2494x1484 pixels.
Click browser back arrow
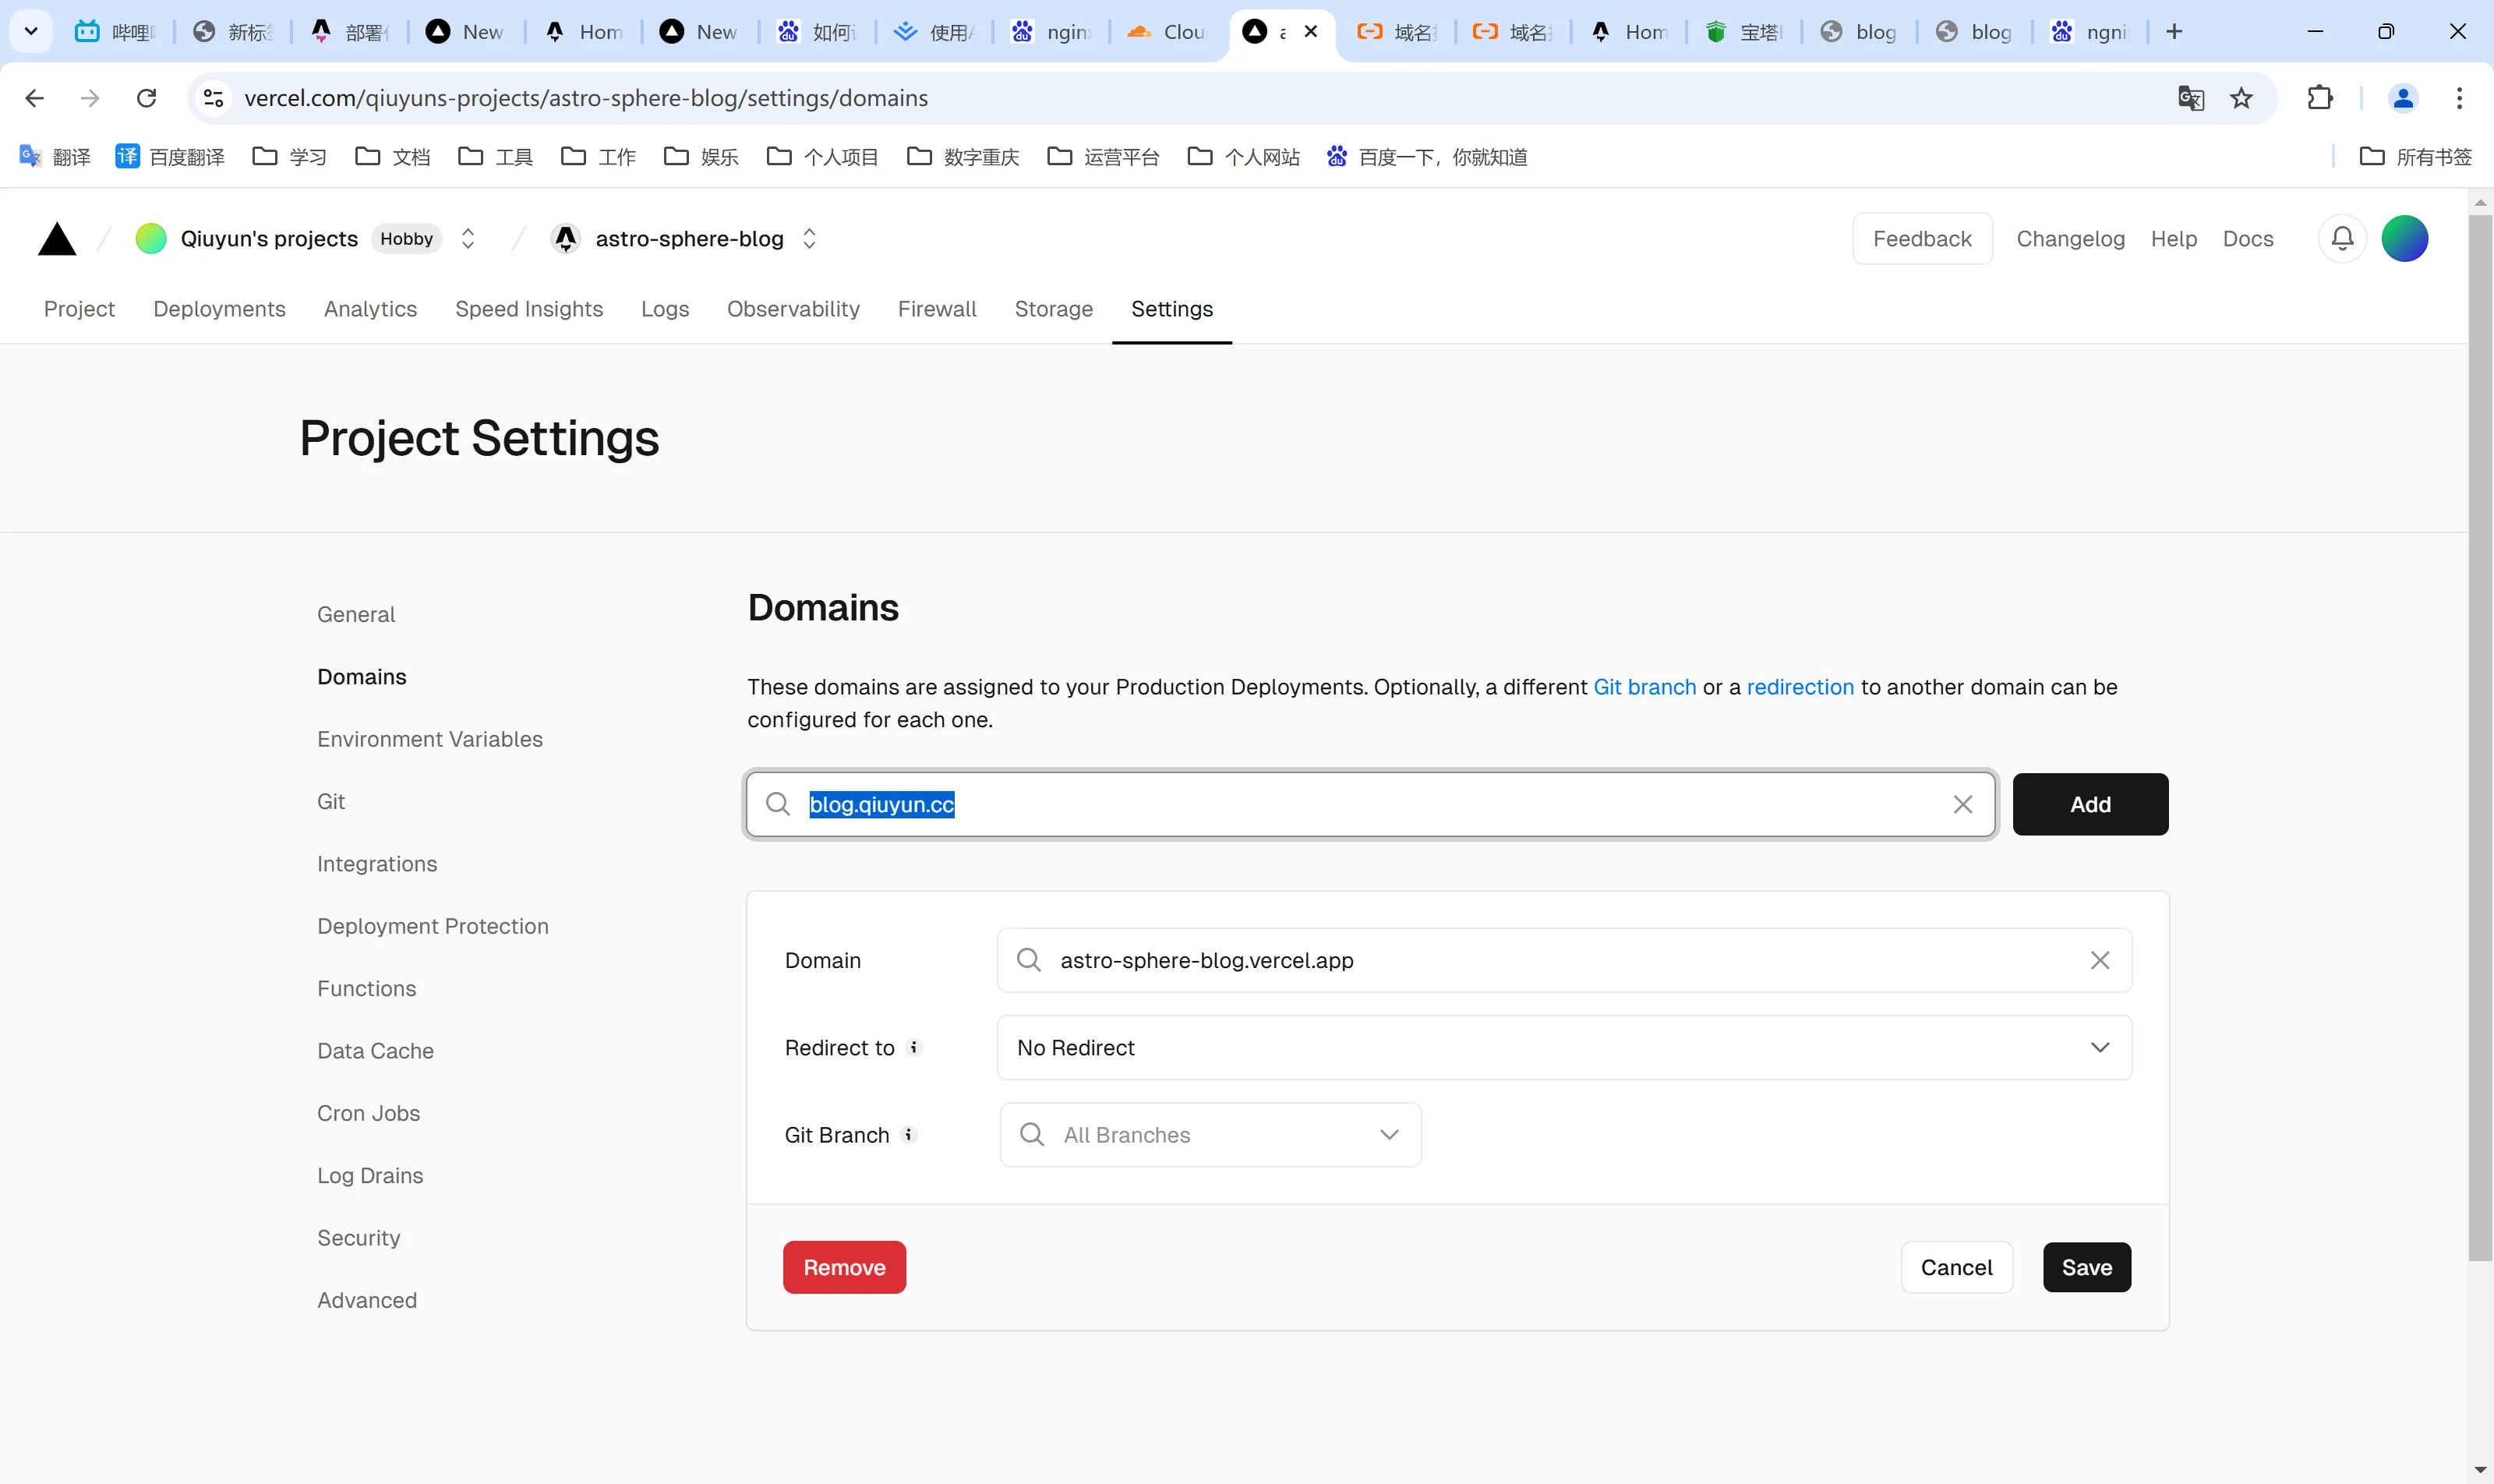(34, 98)
